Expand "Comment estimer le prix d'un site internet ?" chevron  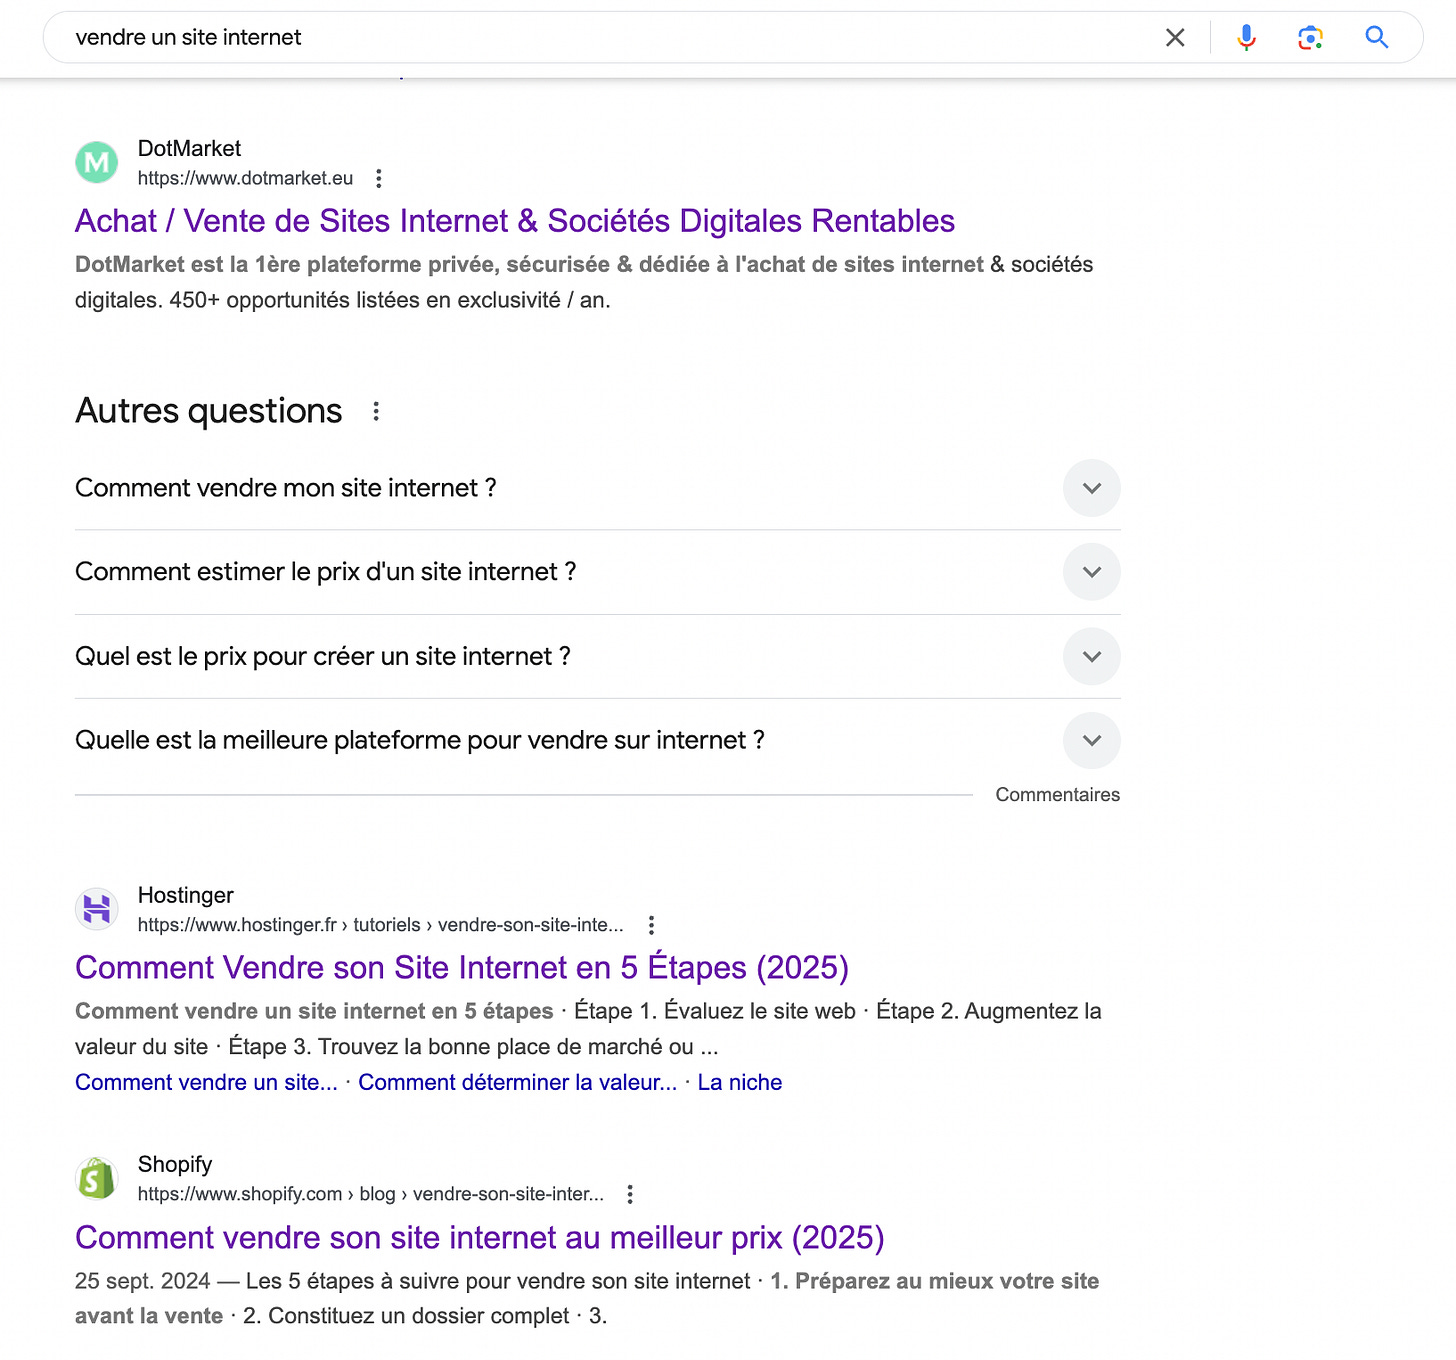click(x=1092, y=572)
